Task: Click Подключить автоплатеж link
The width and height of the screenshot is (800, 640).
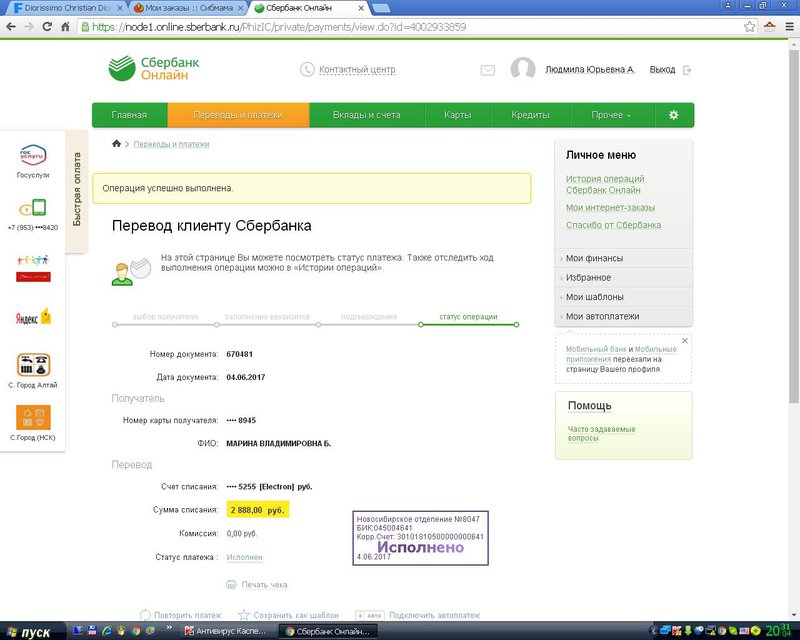Action: tap(434, 615)
